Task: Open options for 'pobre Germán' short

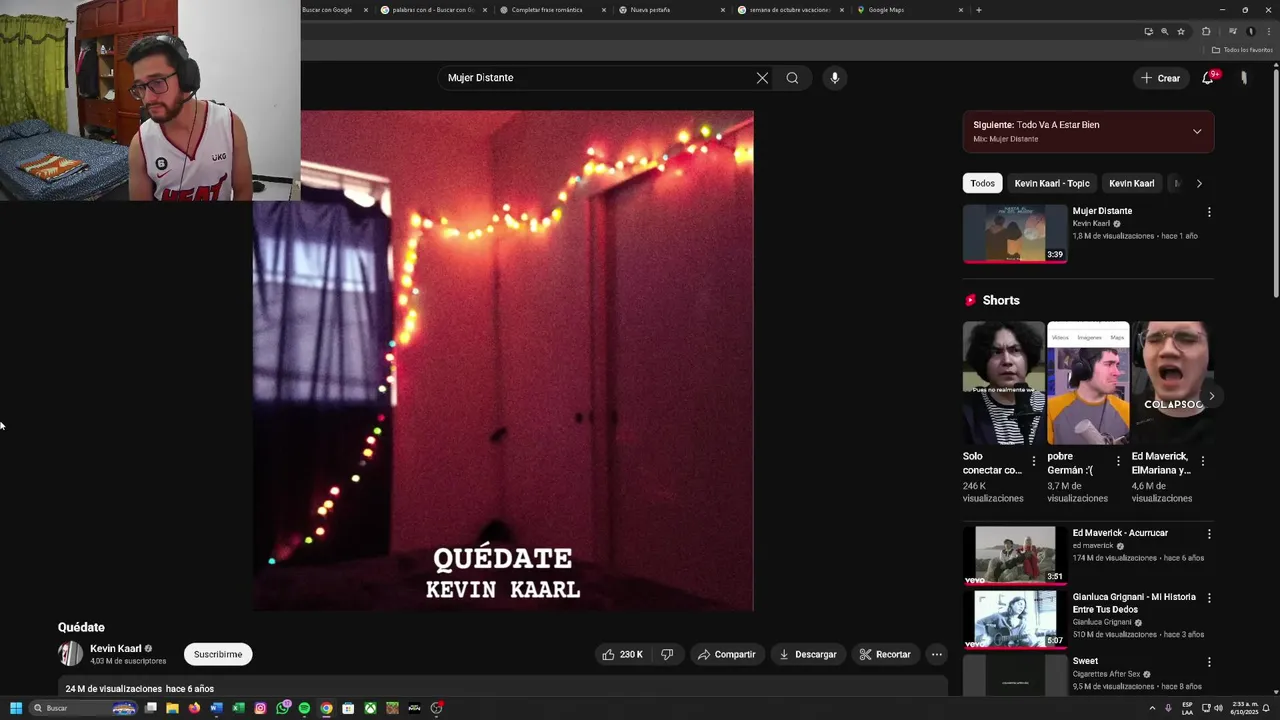Action: 1118,461
